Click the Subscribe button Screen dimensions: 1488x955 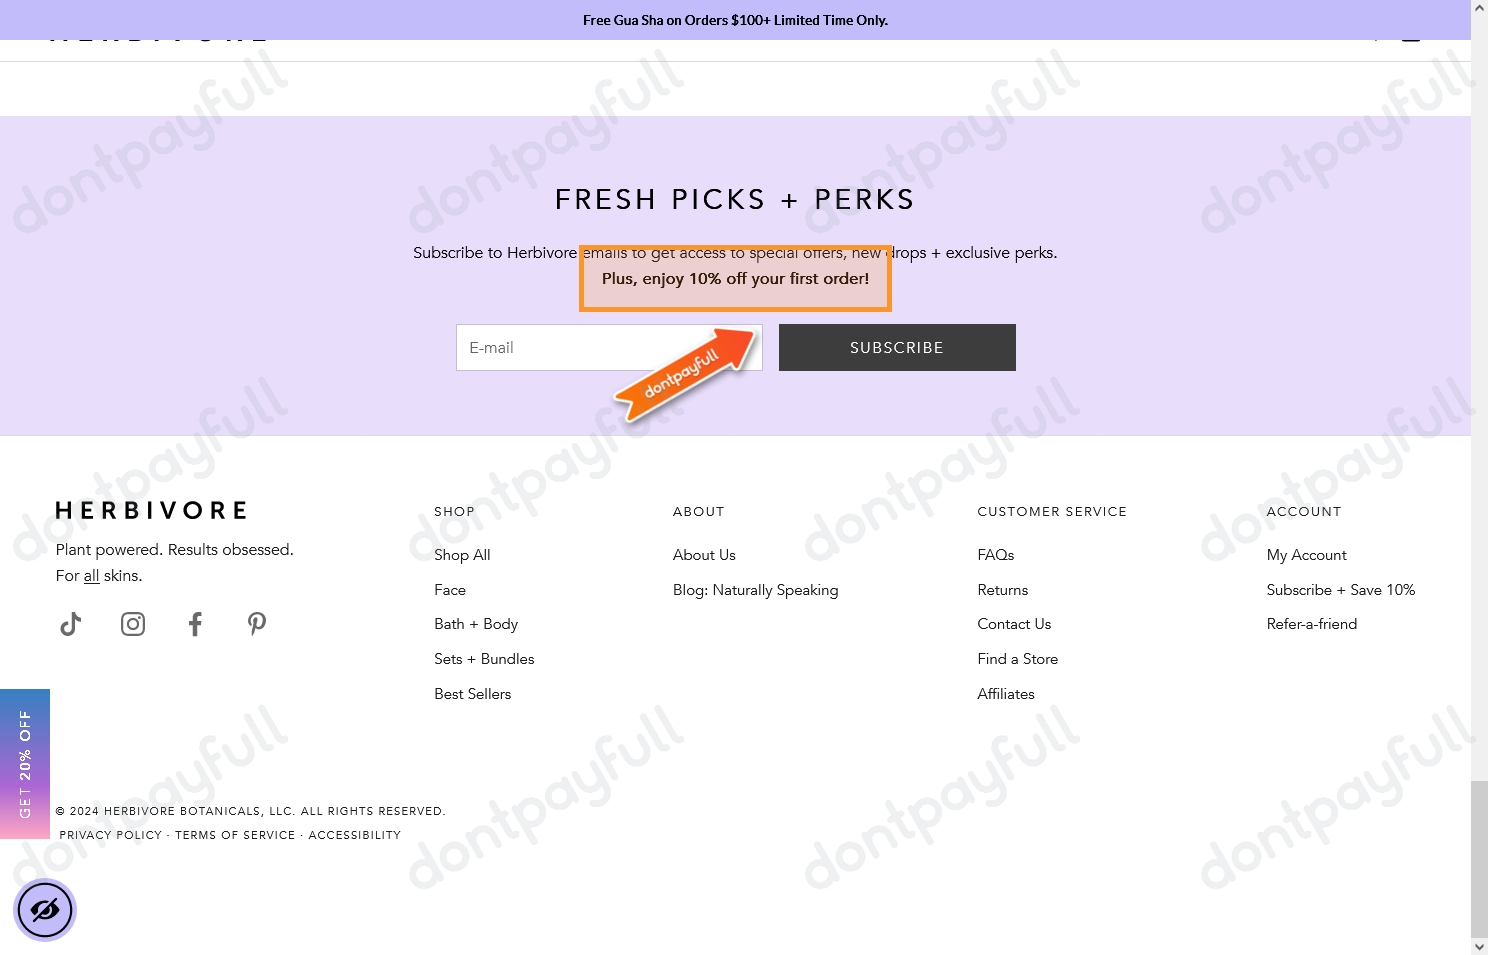point(896,348)
